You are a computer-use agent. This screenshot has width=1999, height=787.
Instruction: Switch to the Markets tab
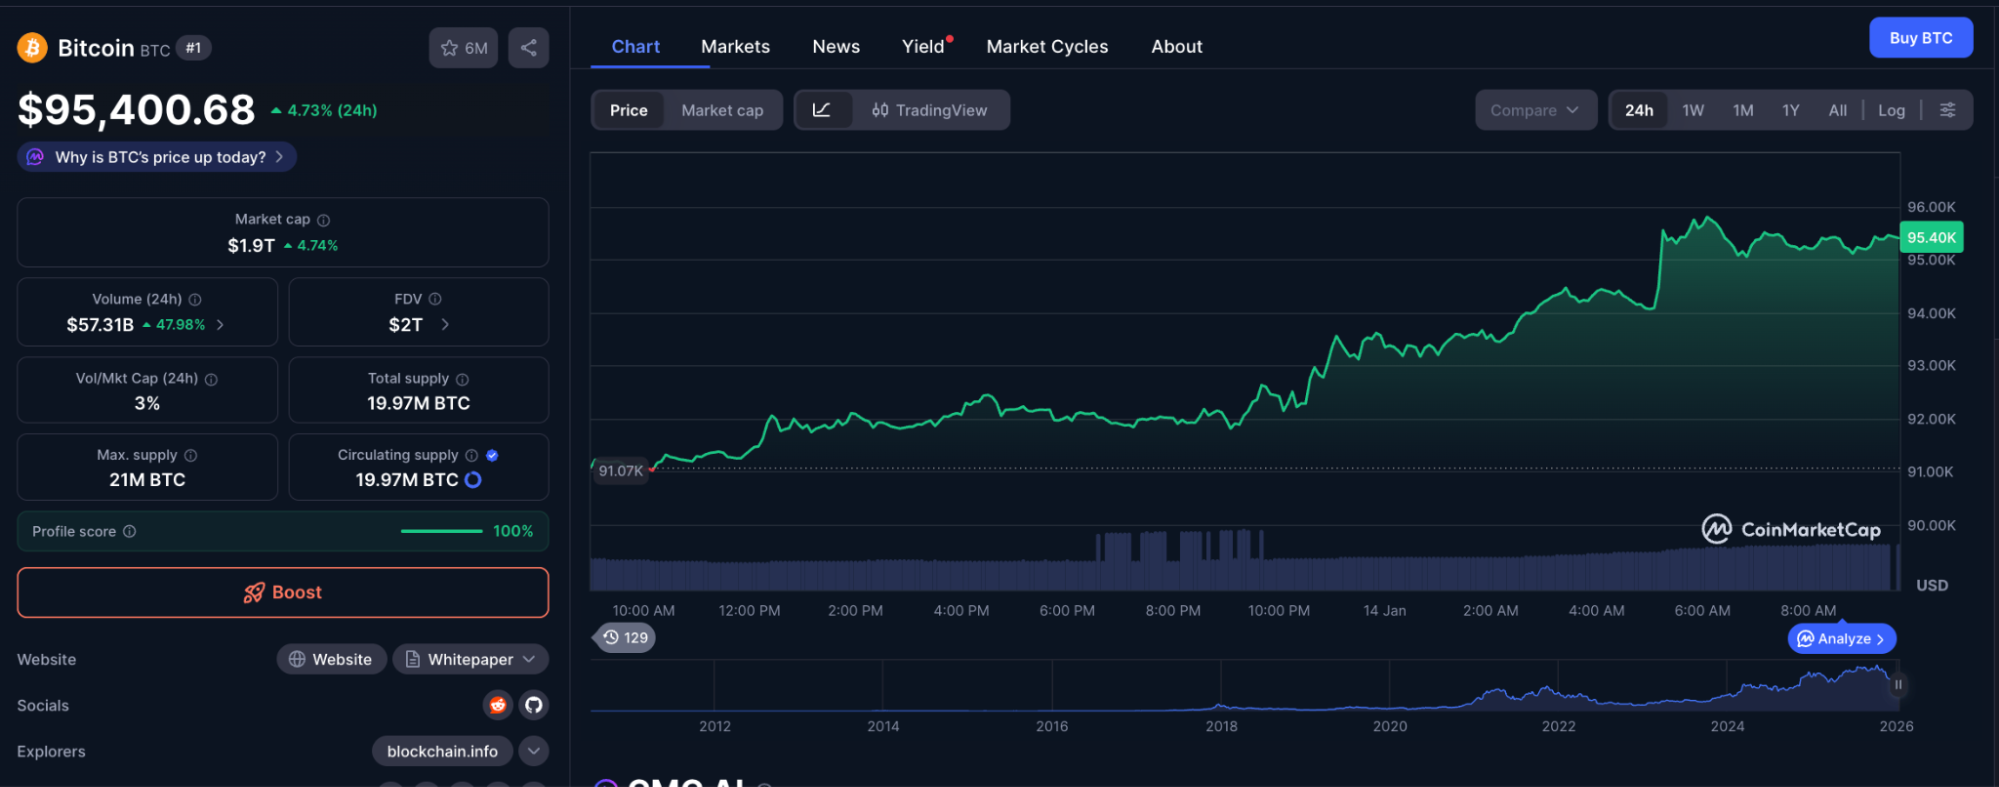coord(735,47)
